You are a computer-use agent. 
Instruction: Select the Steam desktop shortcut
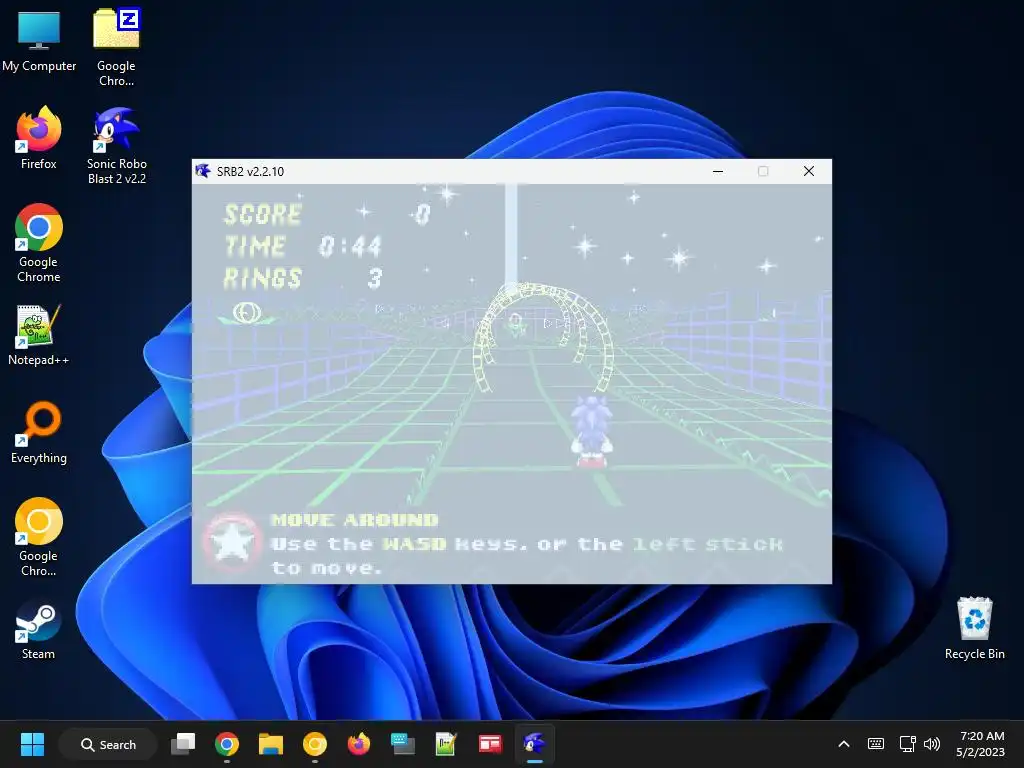39,629
